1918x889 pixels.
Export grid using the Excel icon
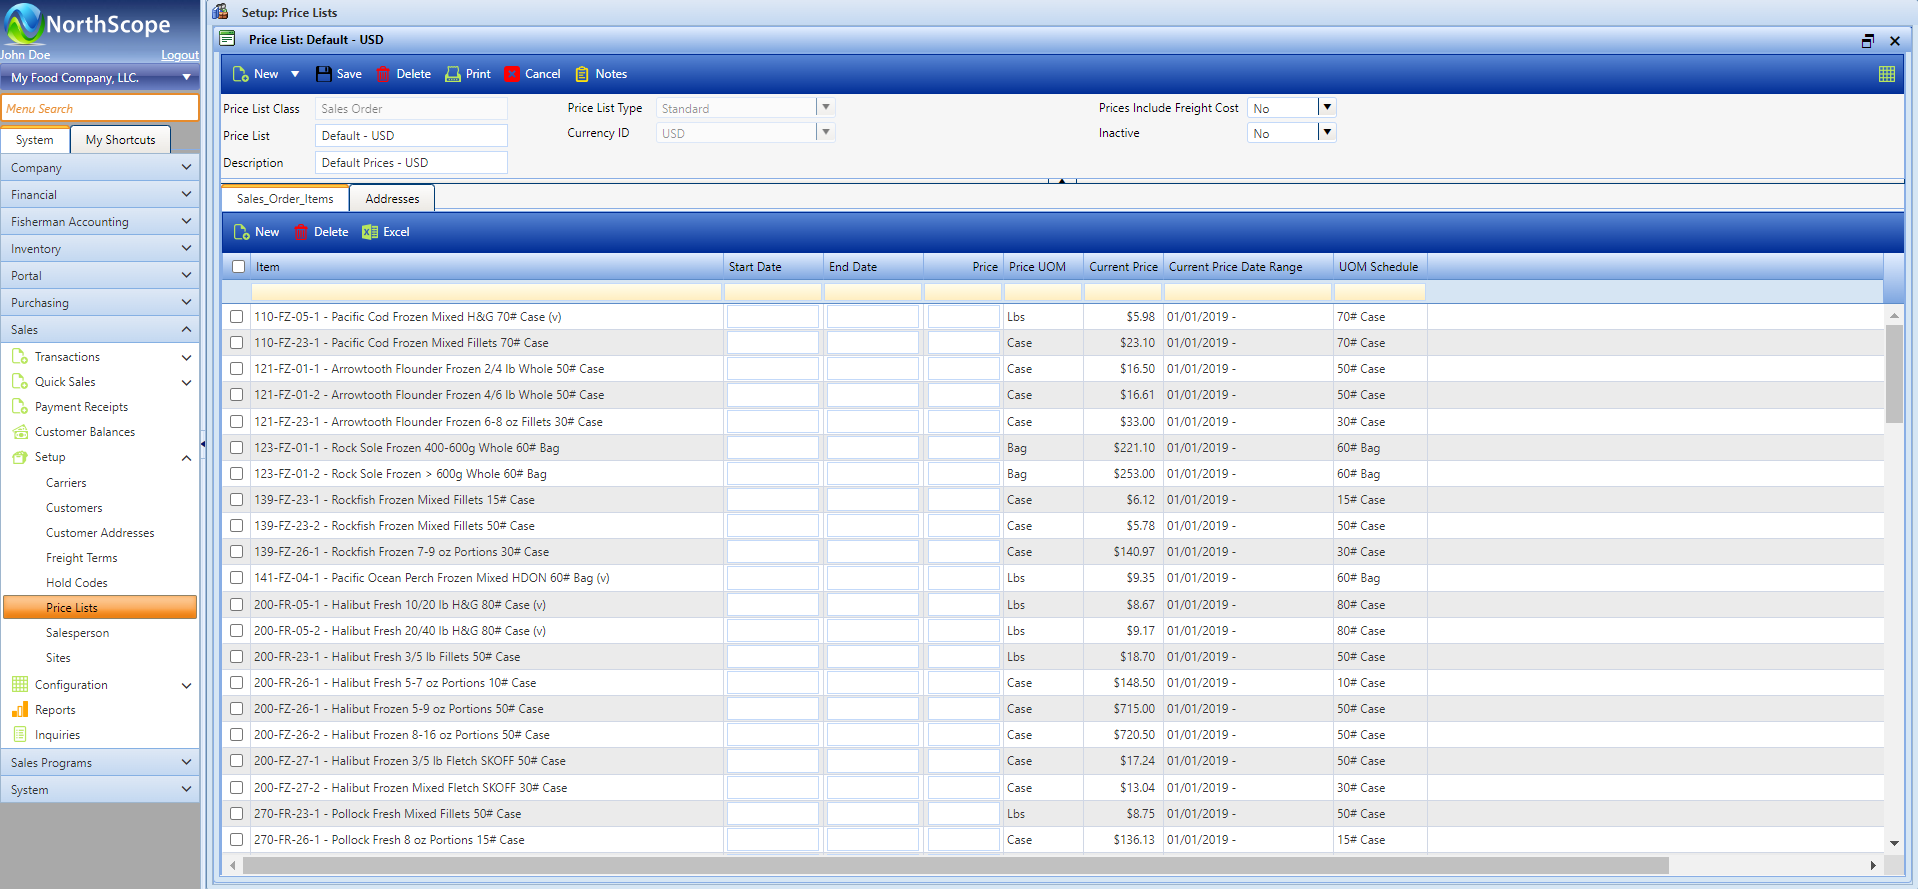pyautogui.click(x=370, y=232)
